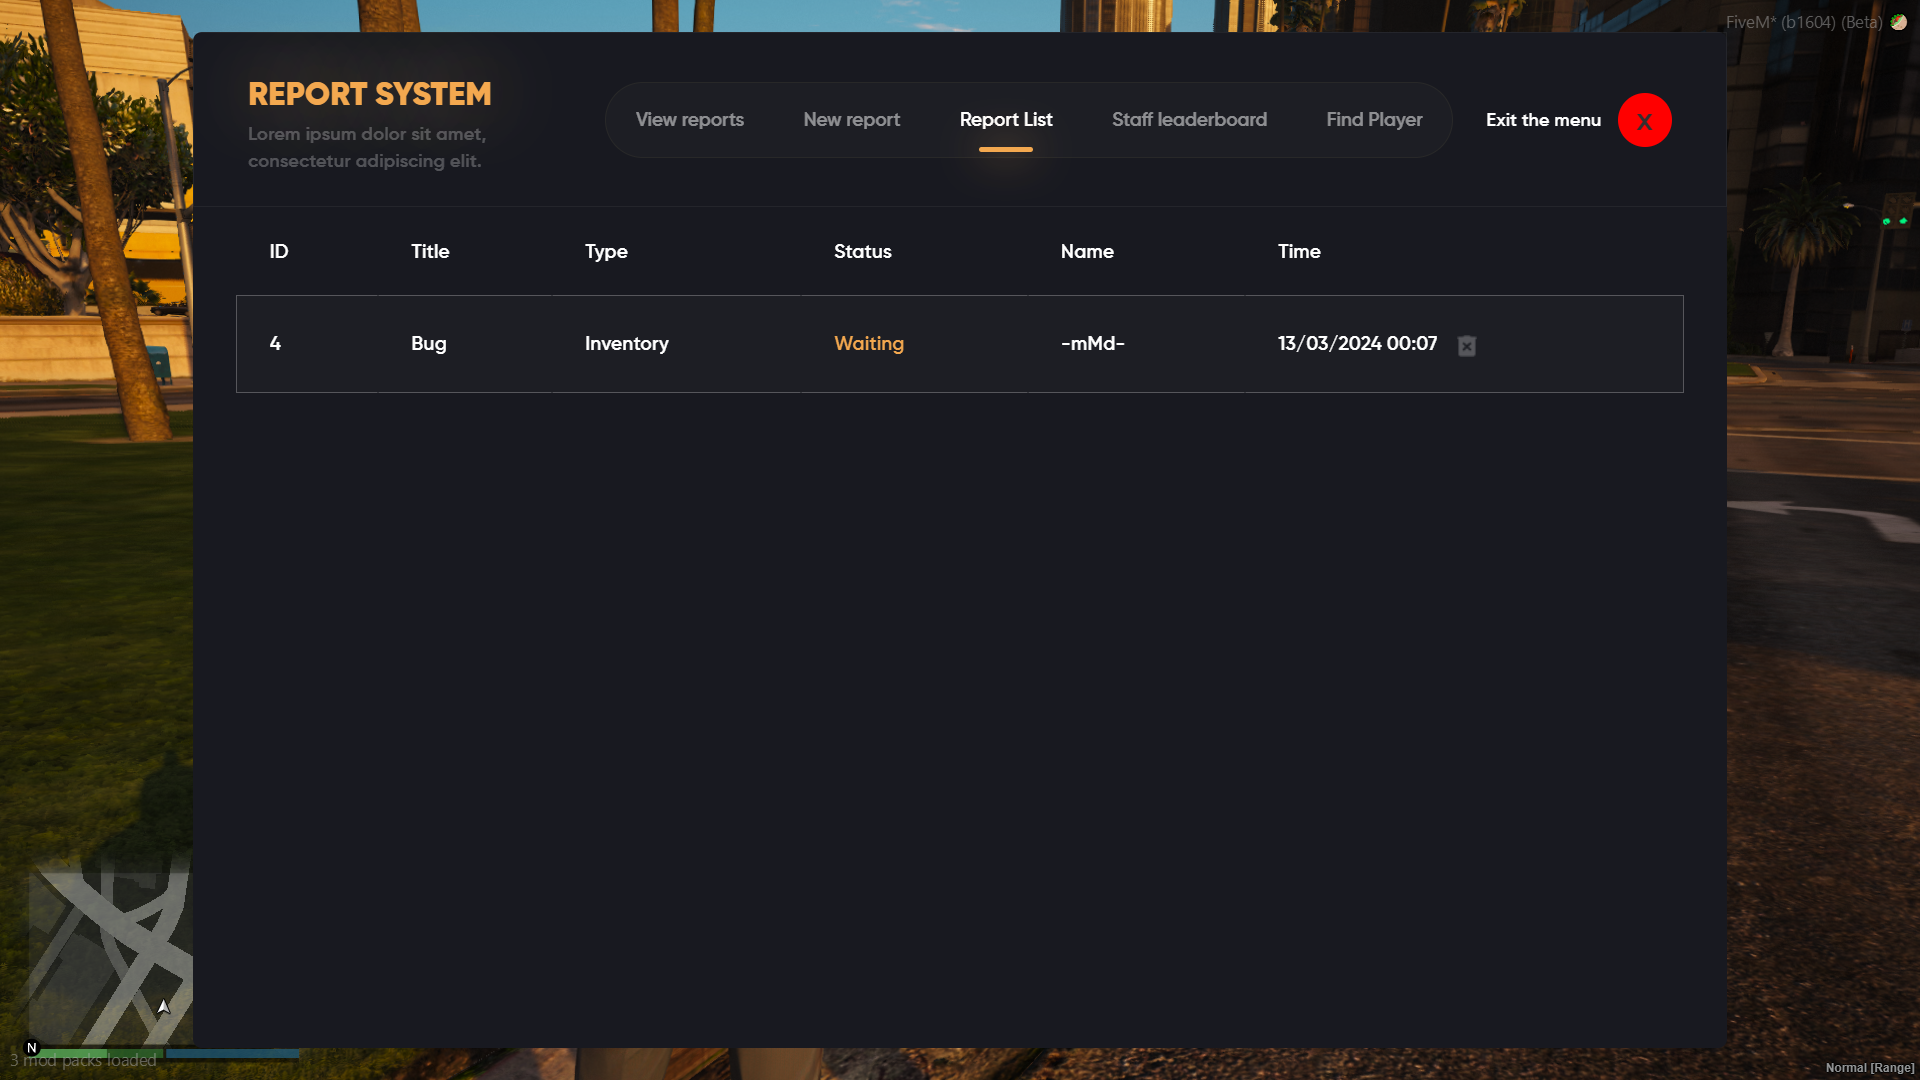
Task: Open the New report tab
Action: (851, 119)
